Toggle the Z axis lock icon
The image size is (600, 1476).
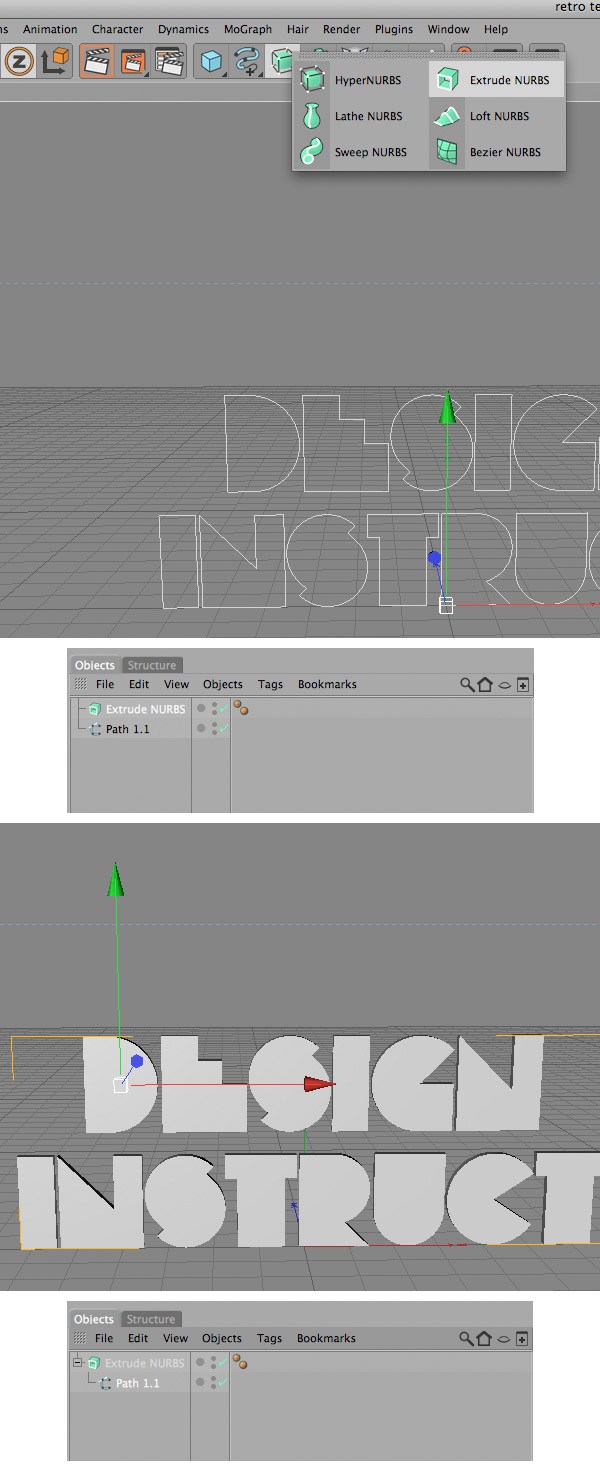click(19, 62)
